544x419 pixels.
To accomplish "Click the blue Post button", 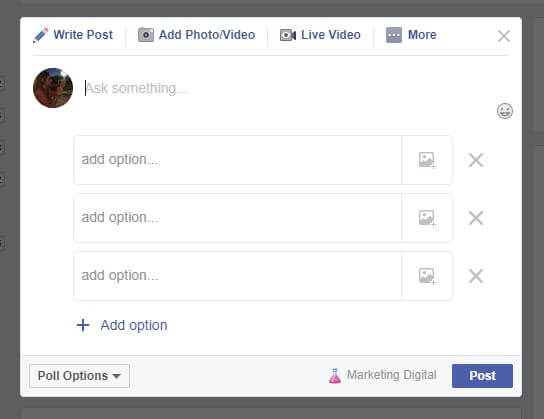I will (x=482, y=376).
